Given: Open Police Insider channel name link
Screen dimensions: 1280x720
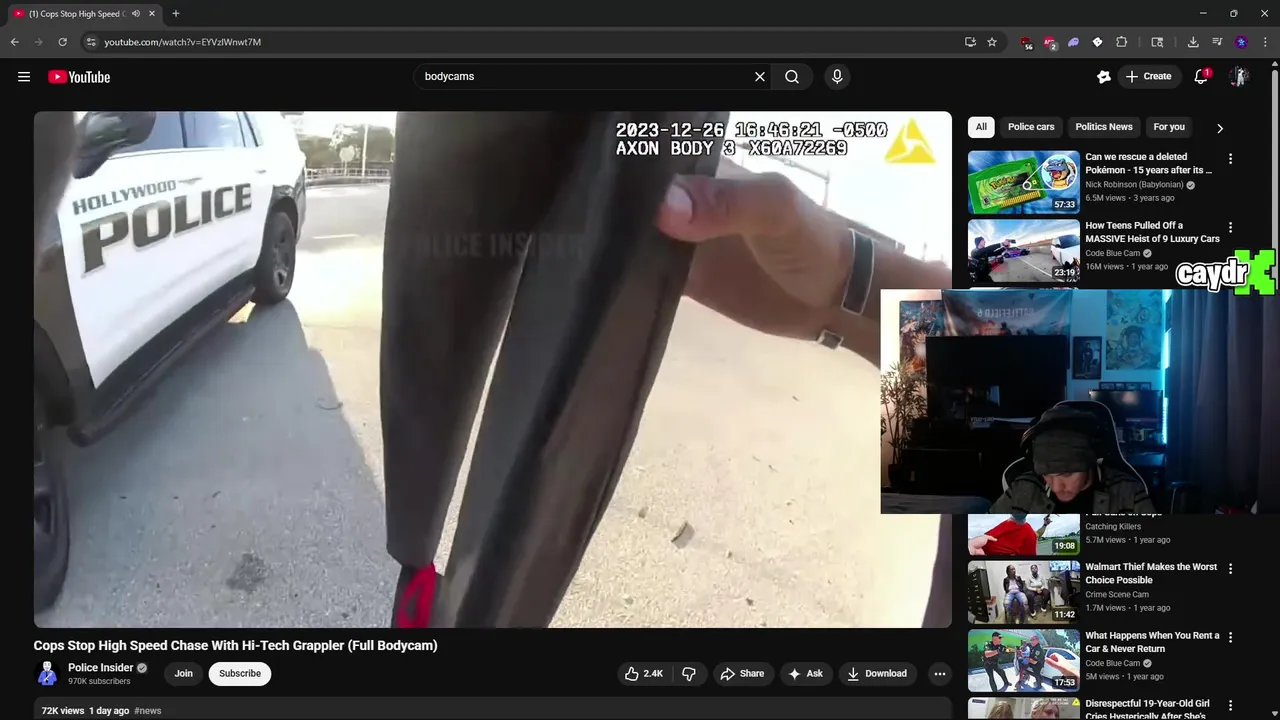Looking at the screenshot, I should click(101, 668).
